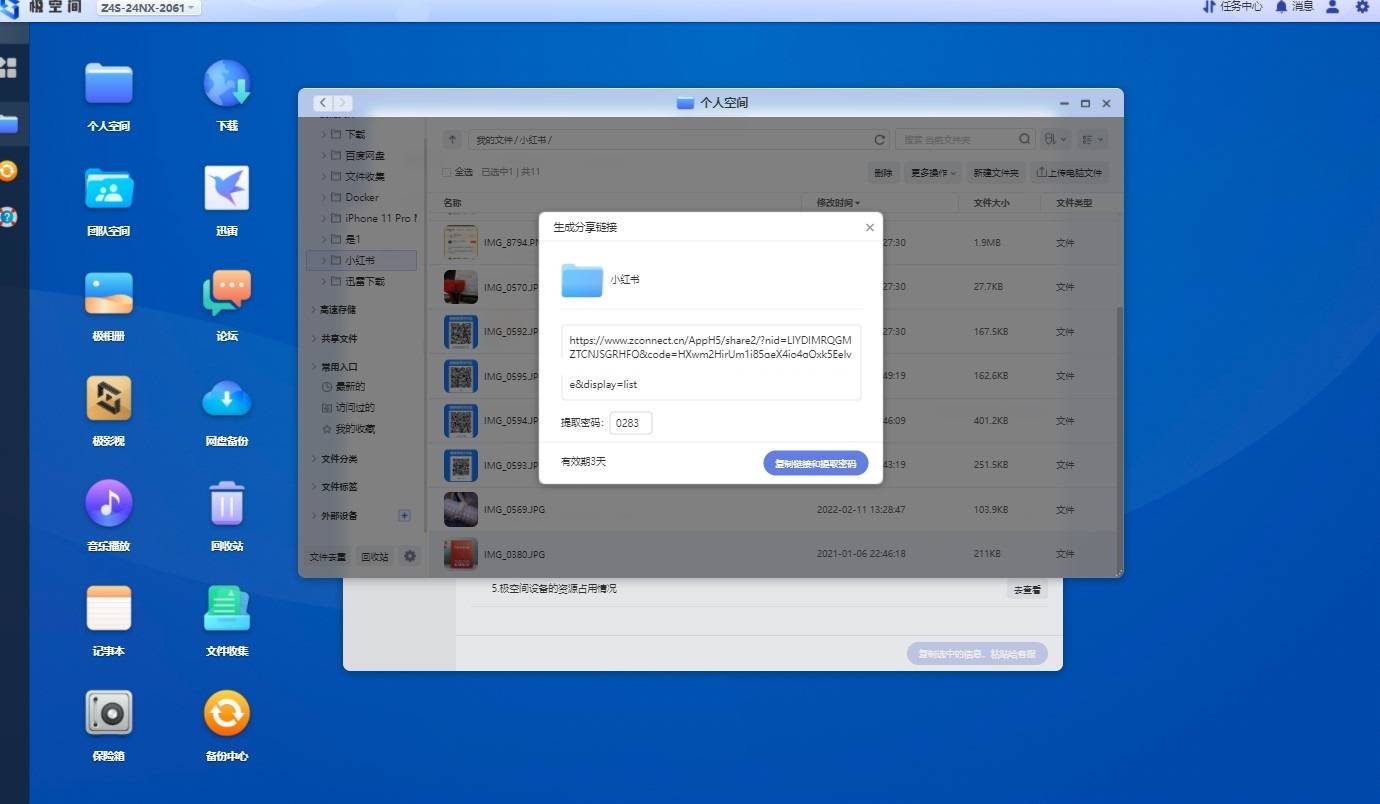Open the device name Z4S-24NX-2061 dropdown

pos(148,8)
